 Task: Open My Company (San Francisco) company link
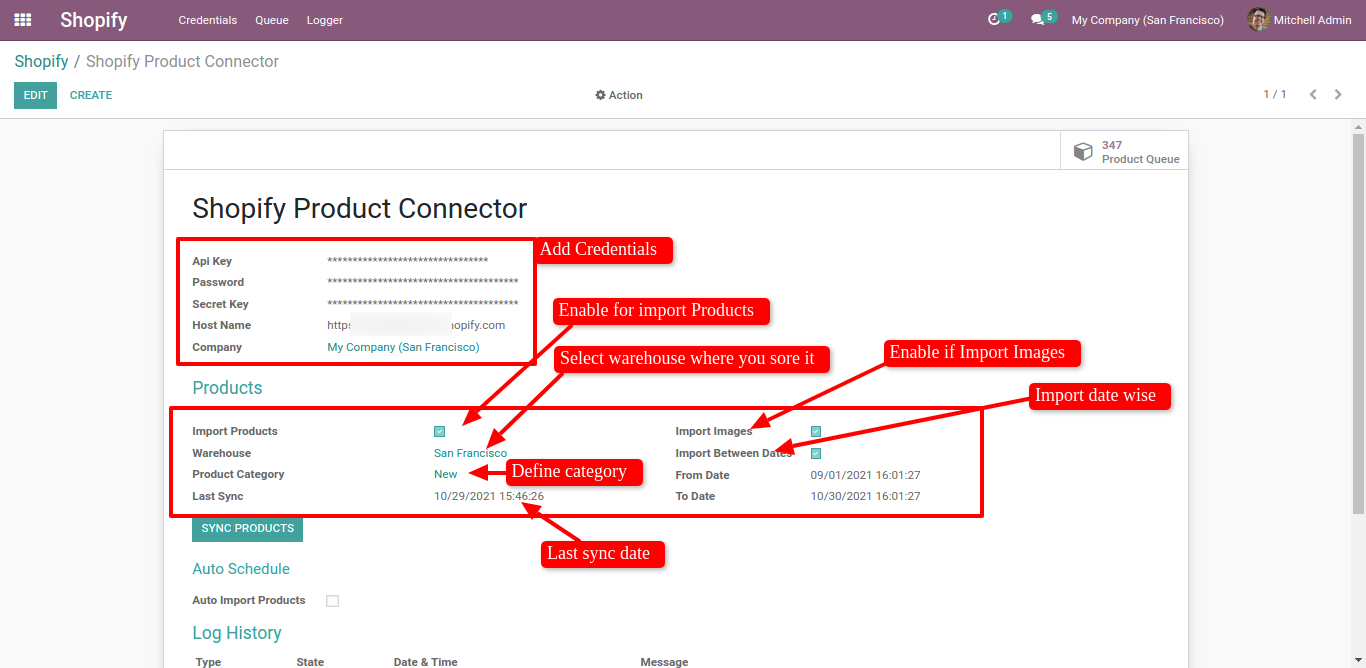tap(404, 347)
